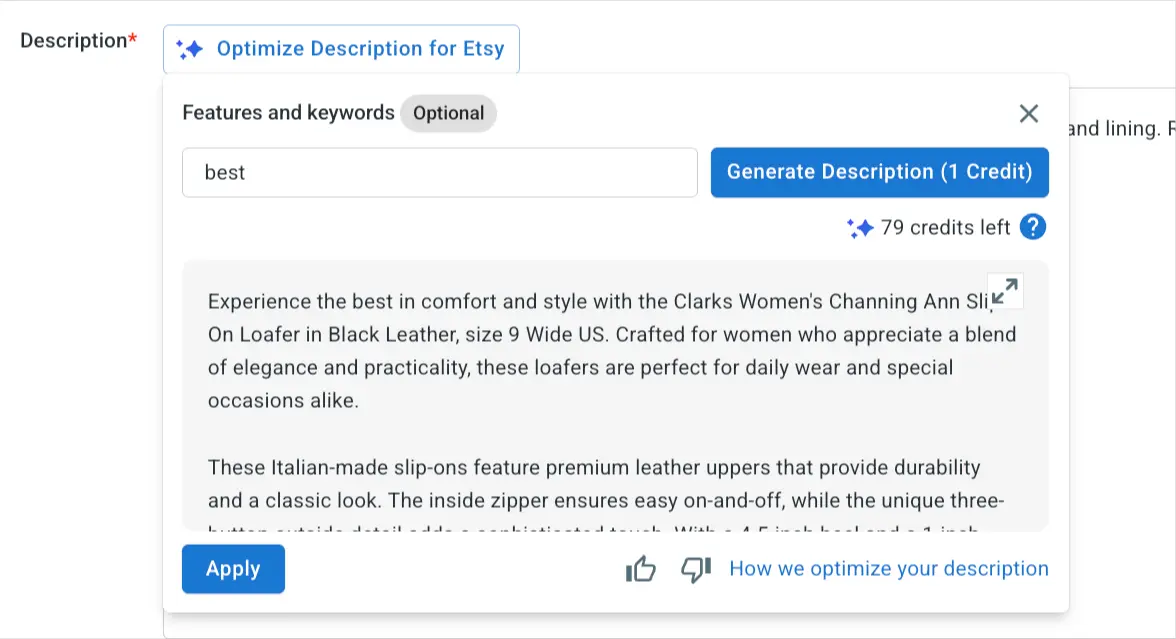Click the sparkle icon next to credits left

click(x=860, y=228)
